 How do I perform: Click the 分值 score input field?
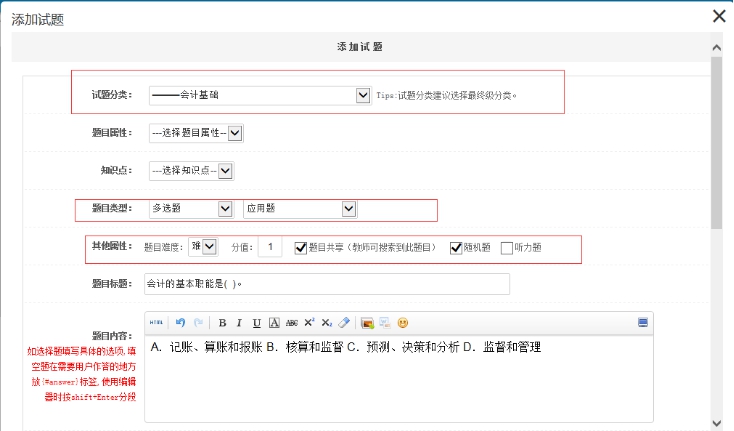270,247
